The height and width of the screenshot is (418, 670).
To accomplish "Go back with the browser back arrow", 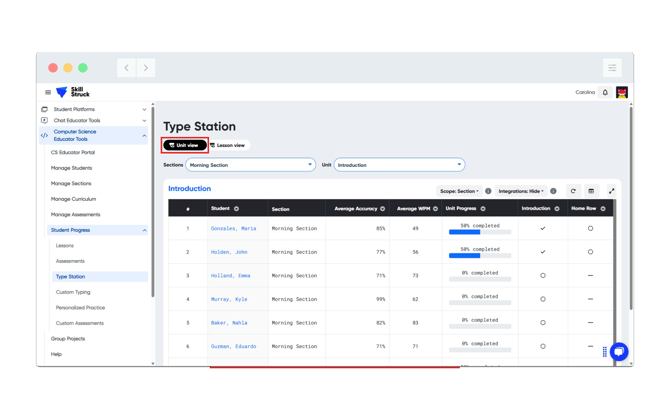I will coord(126,68).
